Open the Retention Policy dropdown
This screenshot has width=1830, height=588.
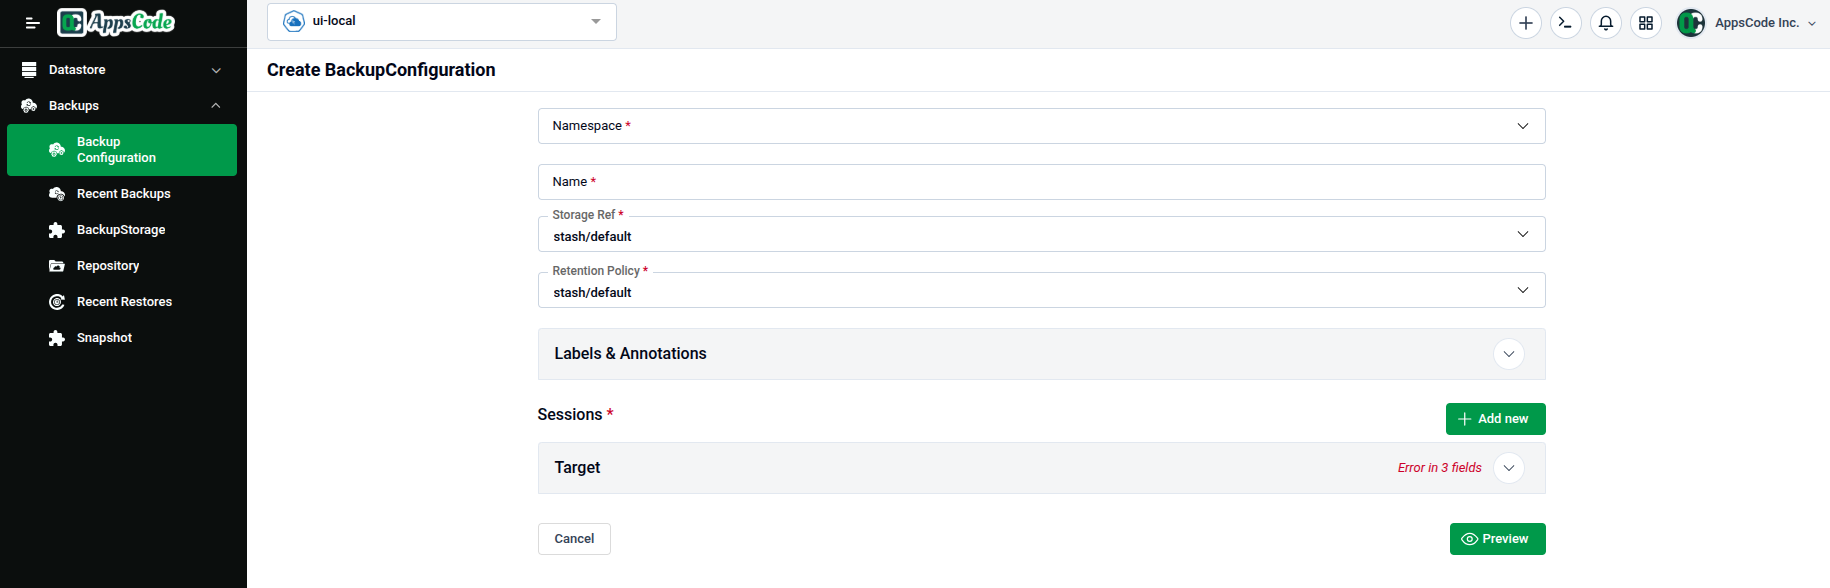click(x=1042, y=290)
